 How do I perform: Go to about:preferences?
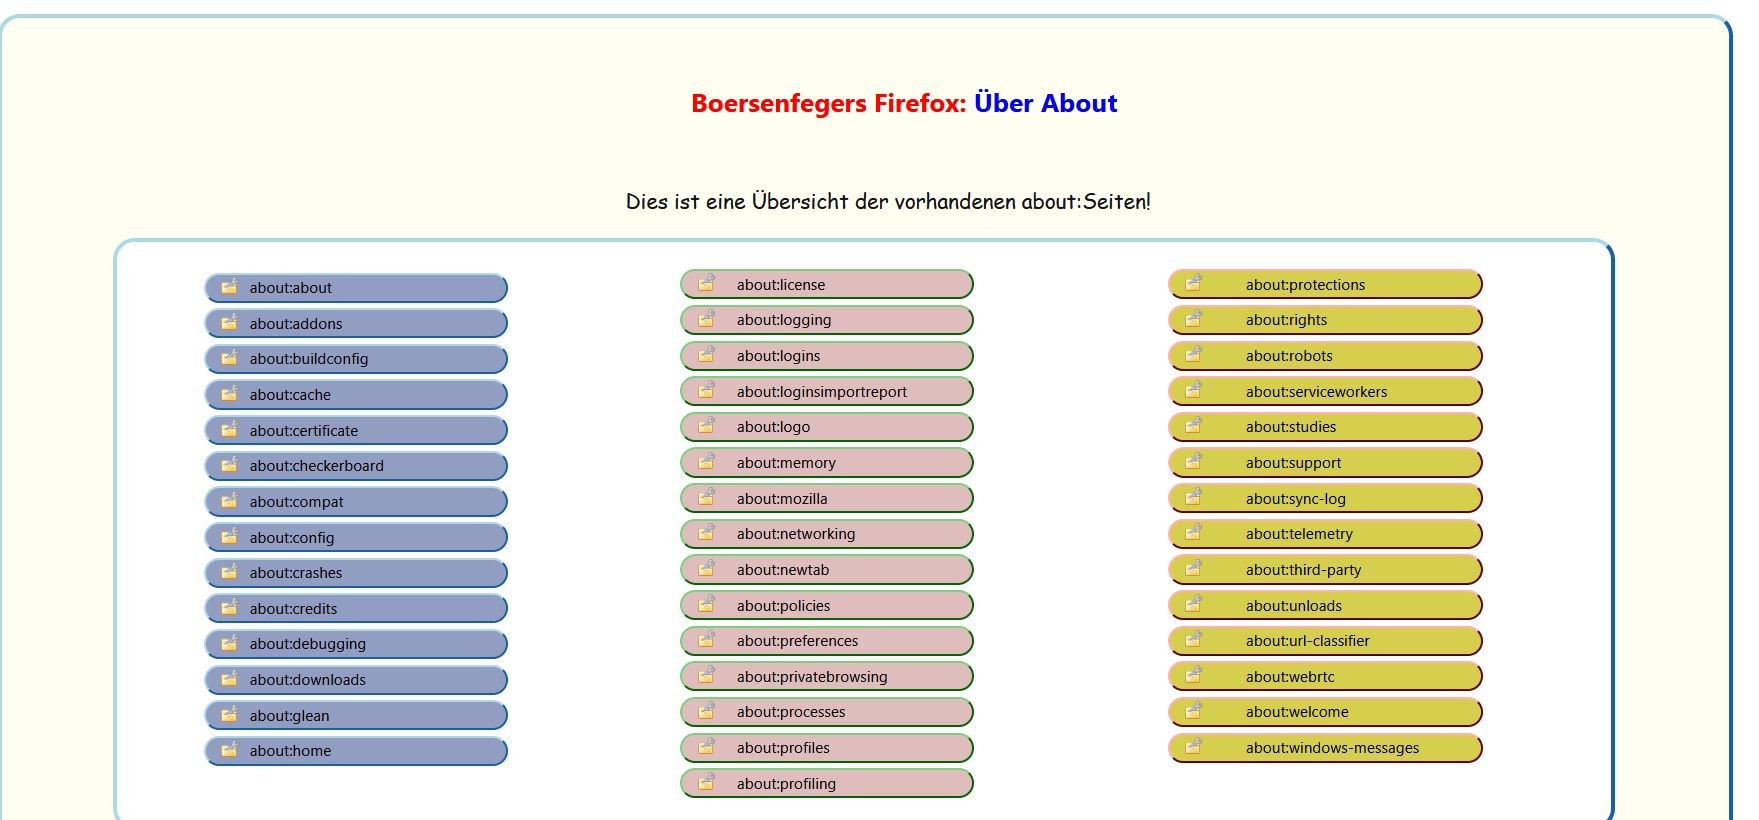tap(827, 640)
